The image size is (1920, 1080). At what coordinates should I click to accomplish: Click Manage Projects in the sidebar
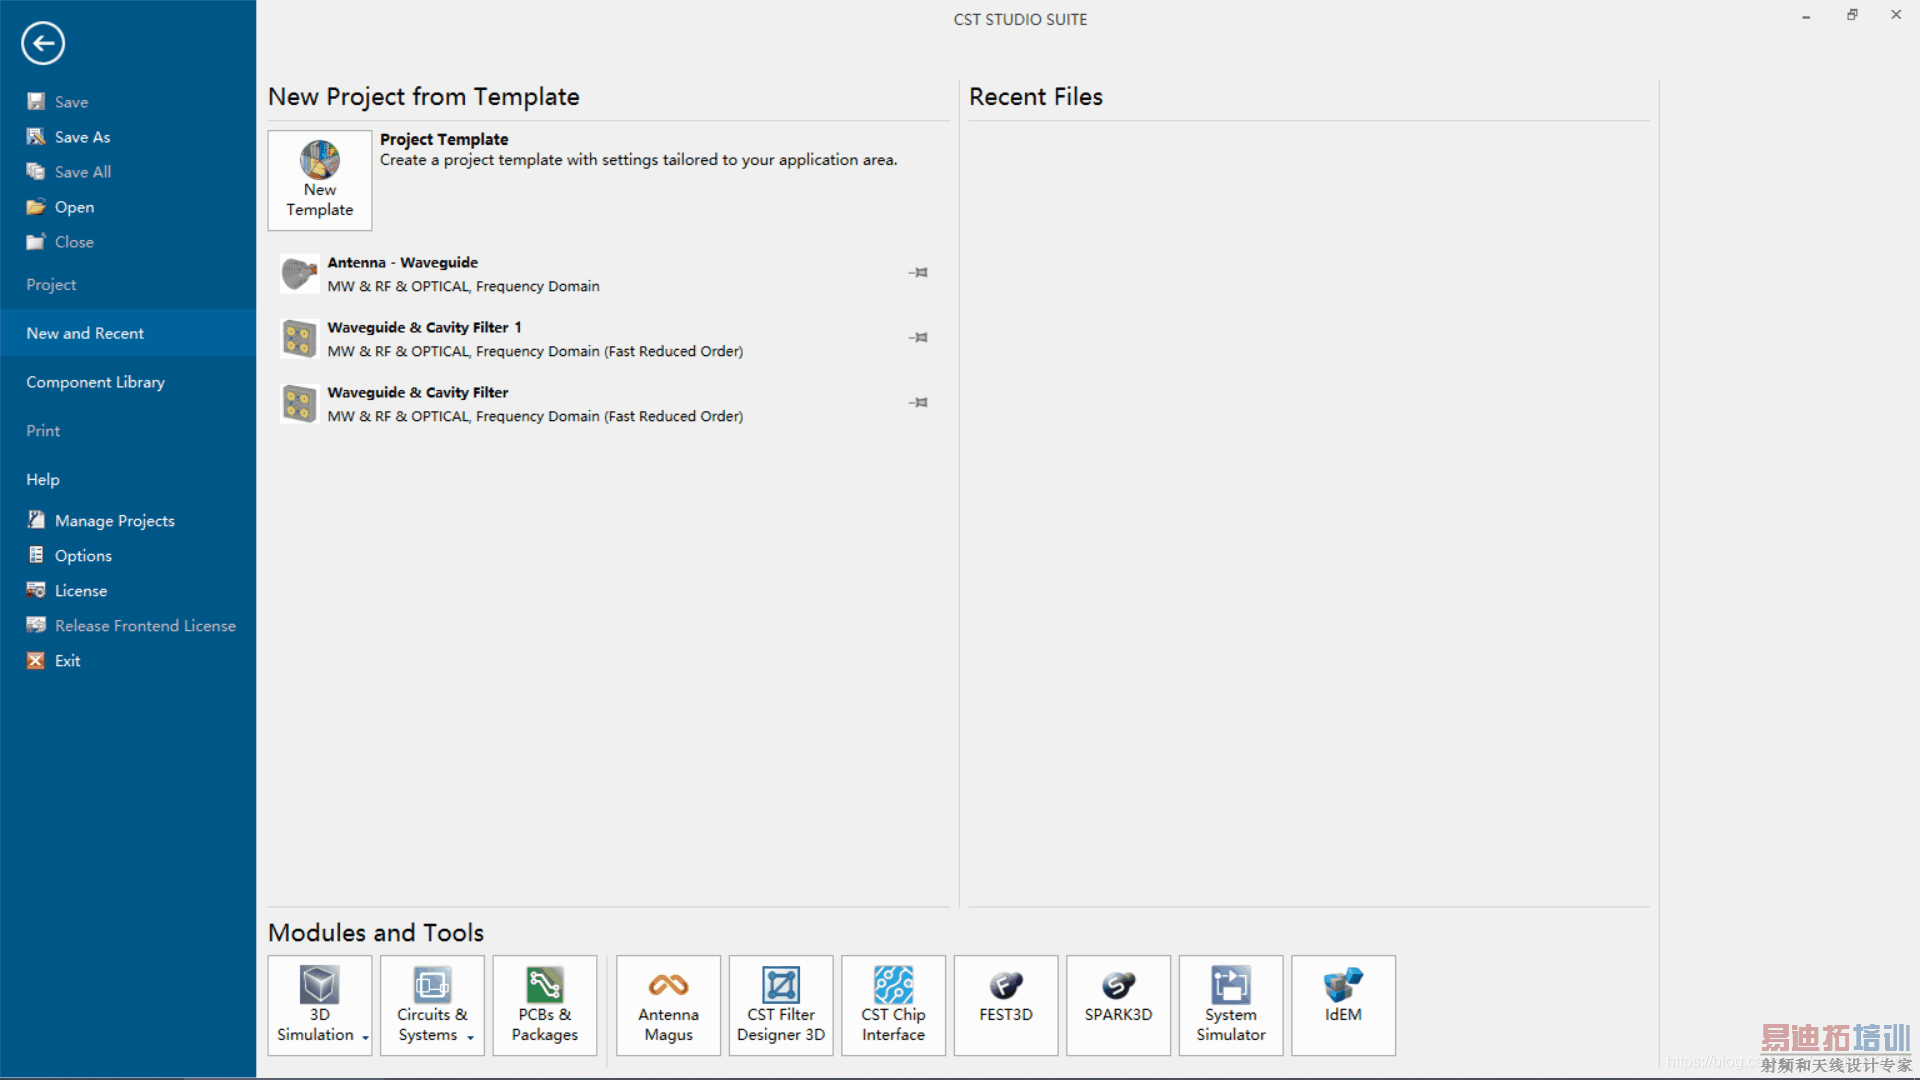click(114, 520)
